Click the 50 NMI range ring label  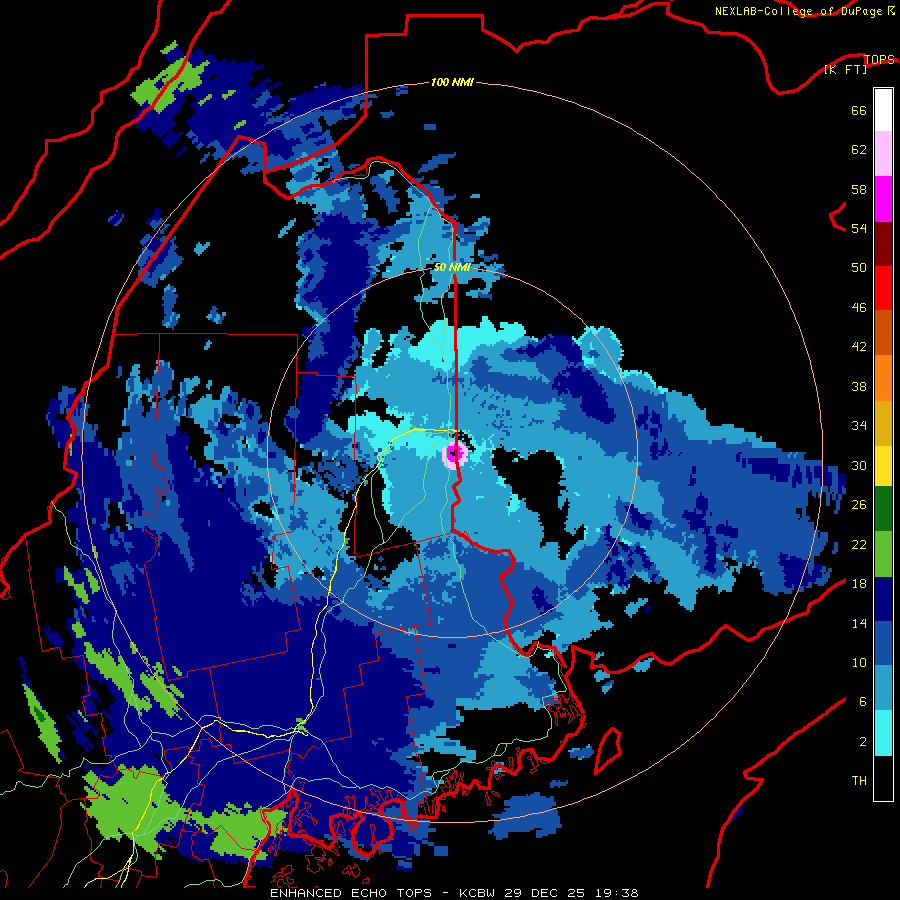click(452, 267)
